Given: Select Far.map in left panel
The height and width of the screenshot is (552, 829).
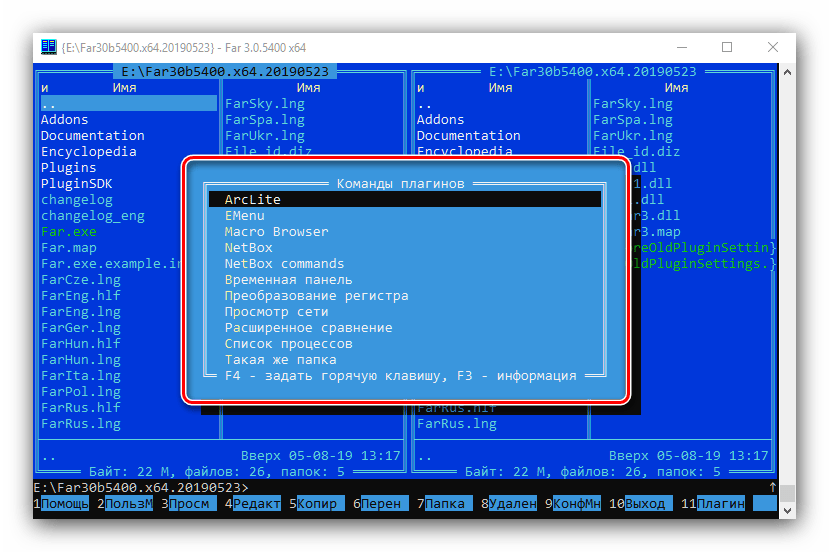Looking at the screenshot, I should [69, 247].
